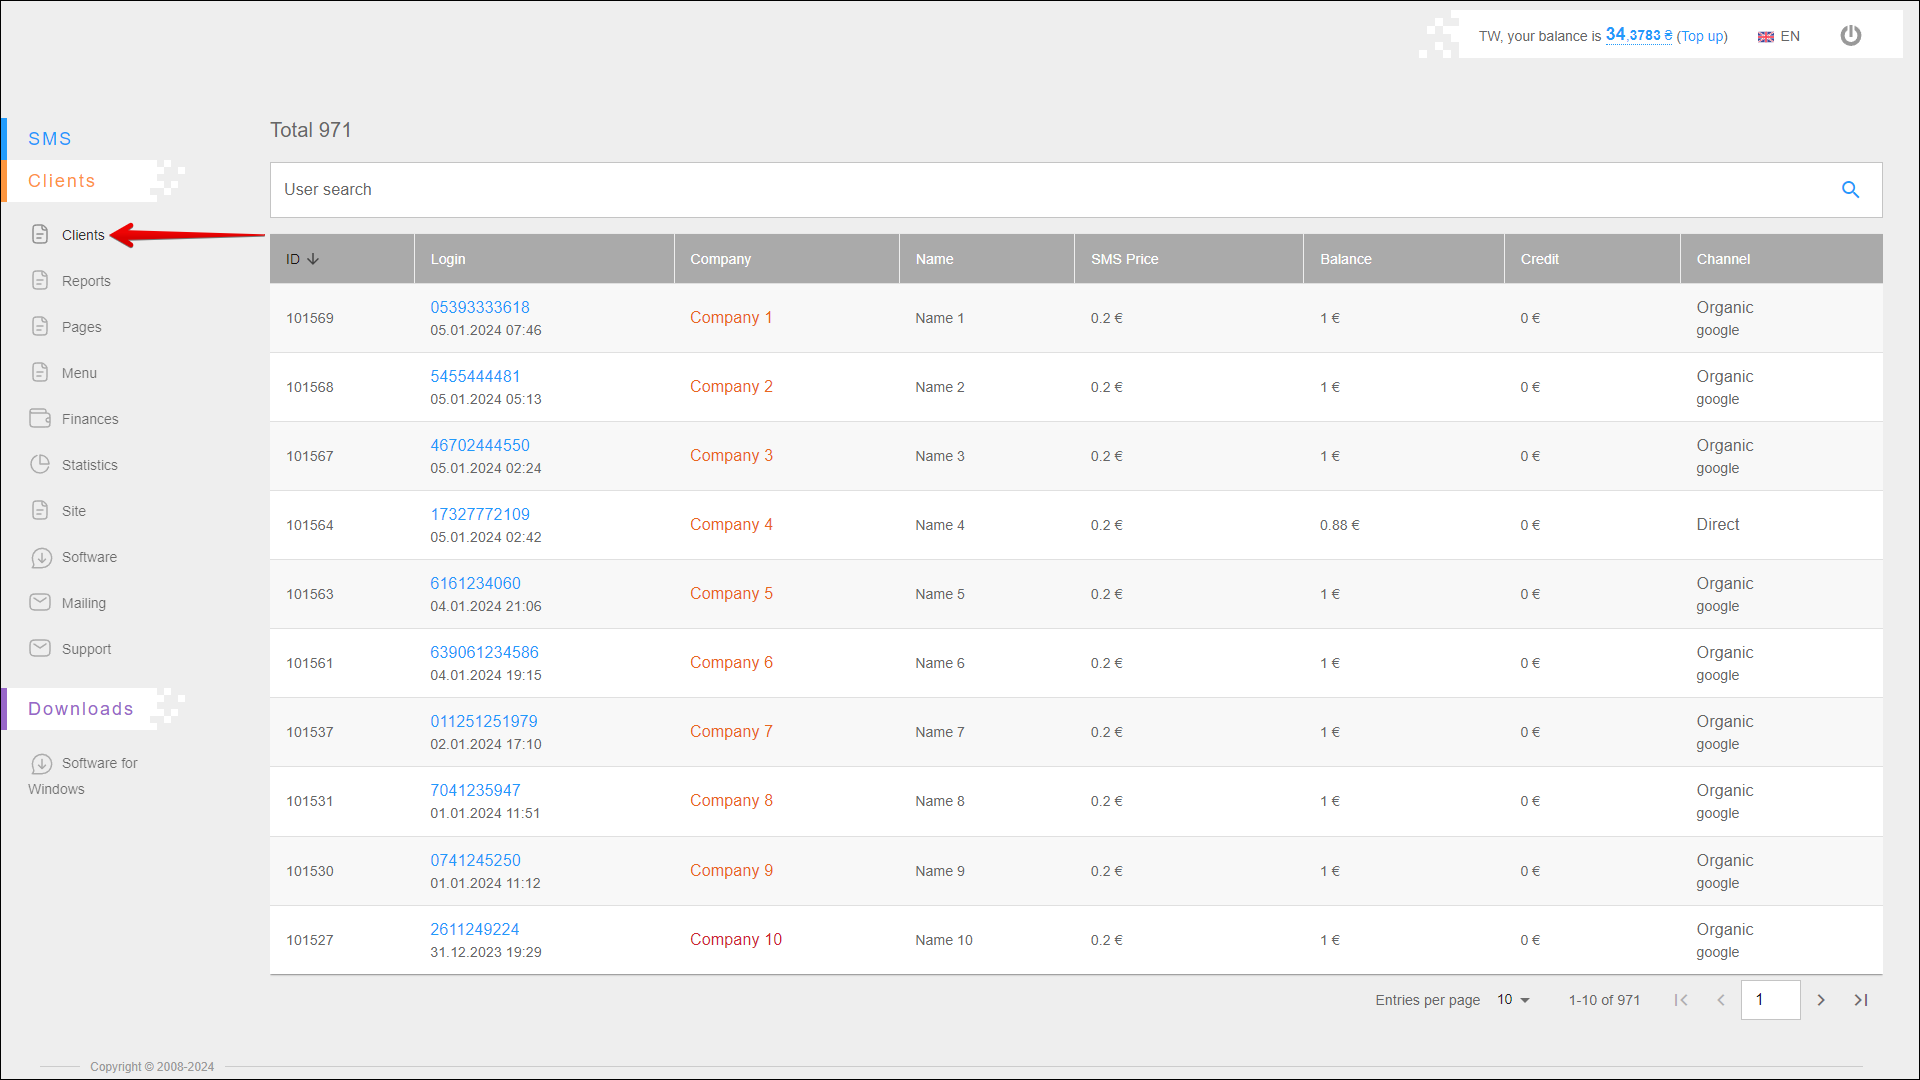Viewport: 1920px width, 1080px height.
Task: Open Reports in sidebar menu
Action: pyautogui.click(x=86, y=281)
